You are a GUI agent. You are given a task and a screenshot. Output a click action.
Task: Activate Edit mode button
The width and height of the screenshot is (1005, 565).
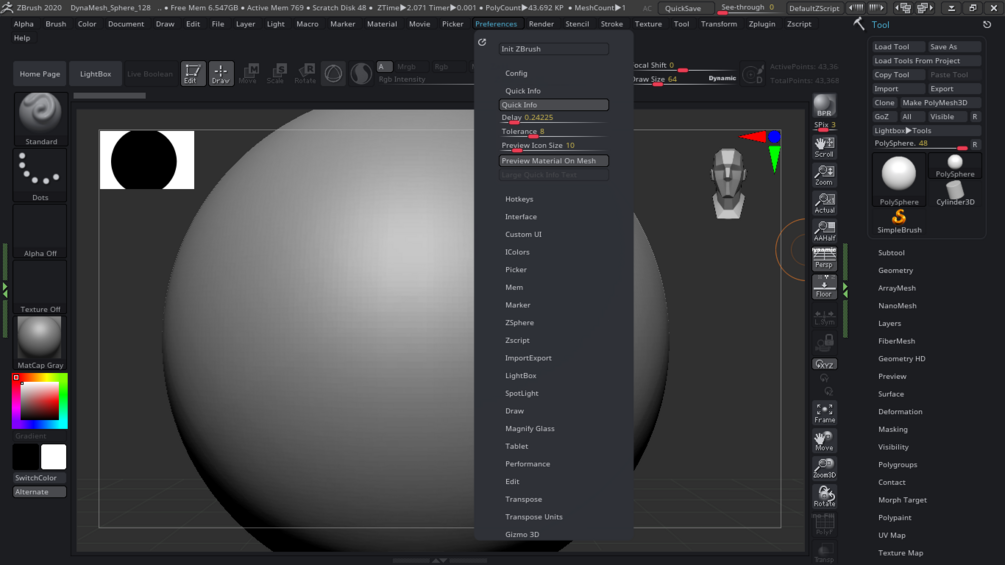(192, 74)
